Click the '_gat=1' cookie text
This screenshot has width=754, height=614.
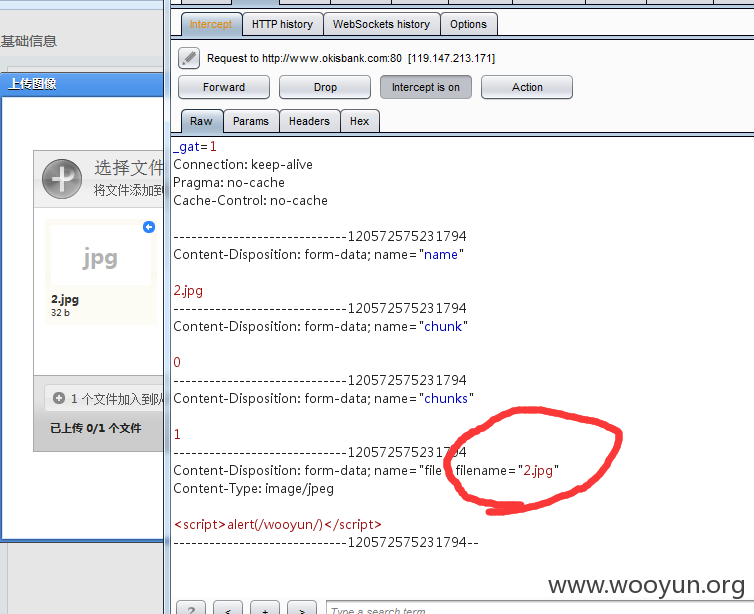[x=195, y=147]
